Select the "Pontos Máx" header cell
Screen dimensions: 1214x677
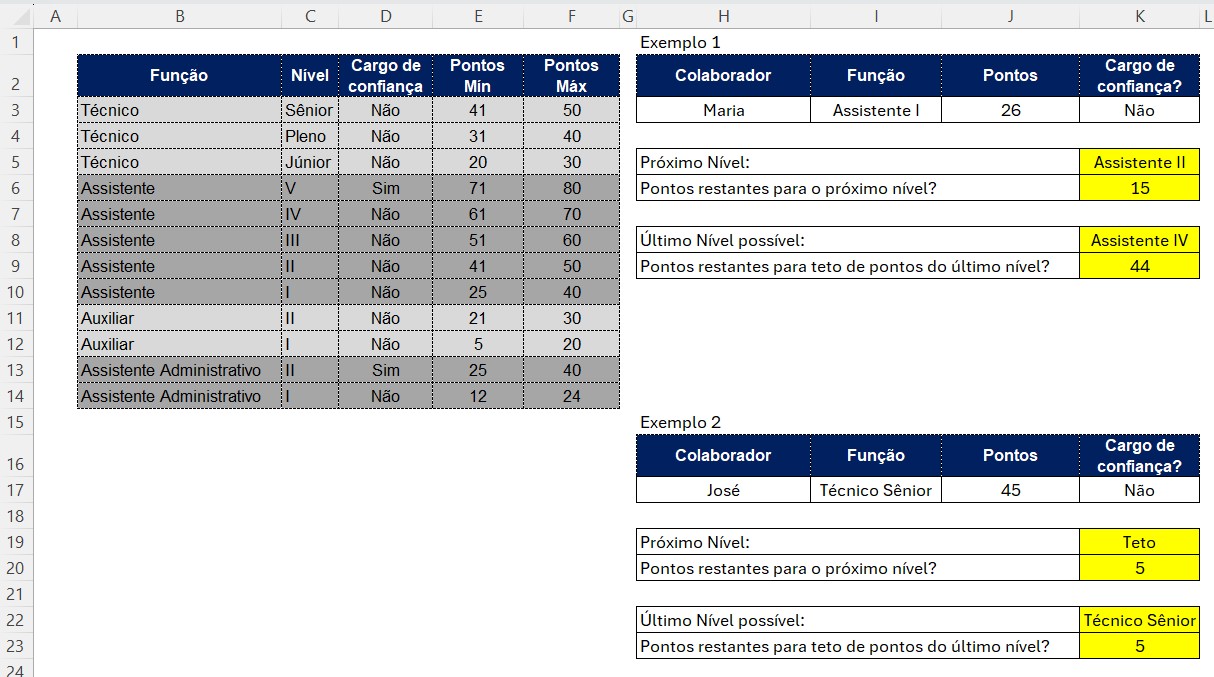[571, 75]
